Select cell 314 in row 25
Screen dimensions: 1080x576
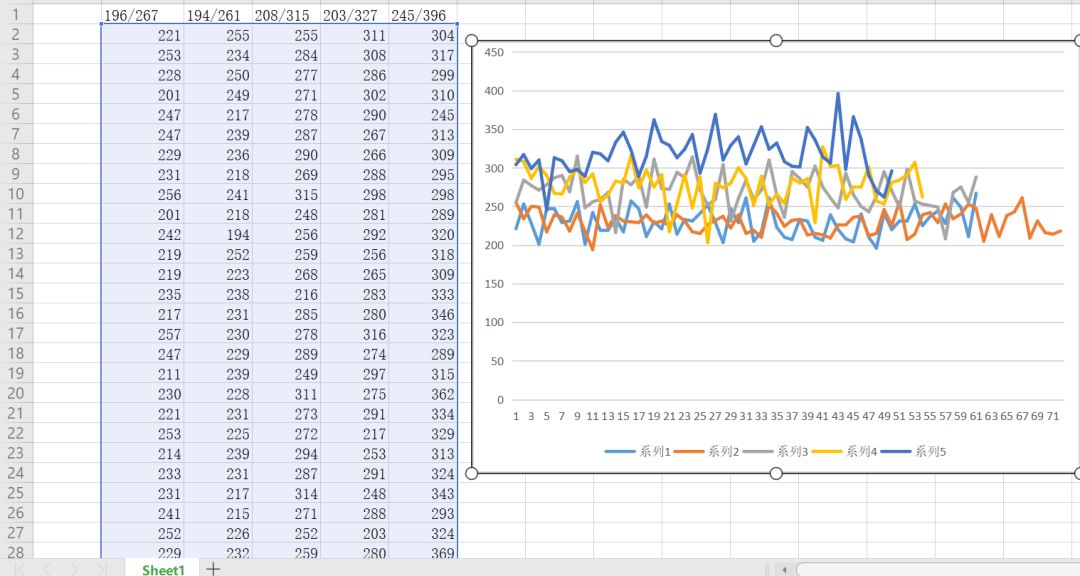(287, 495)
